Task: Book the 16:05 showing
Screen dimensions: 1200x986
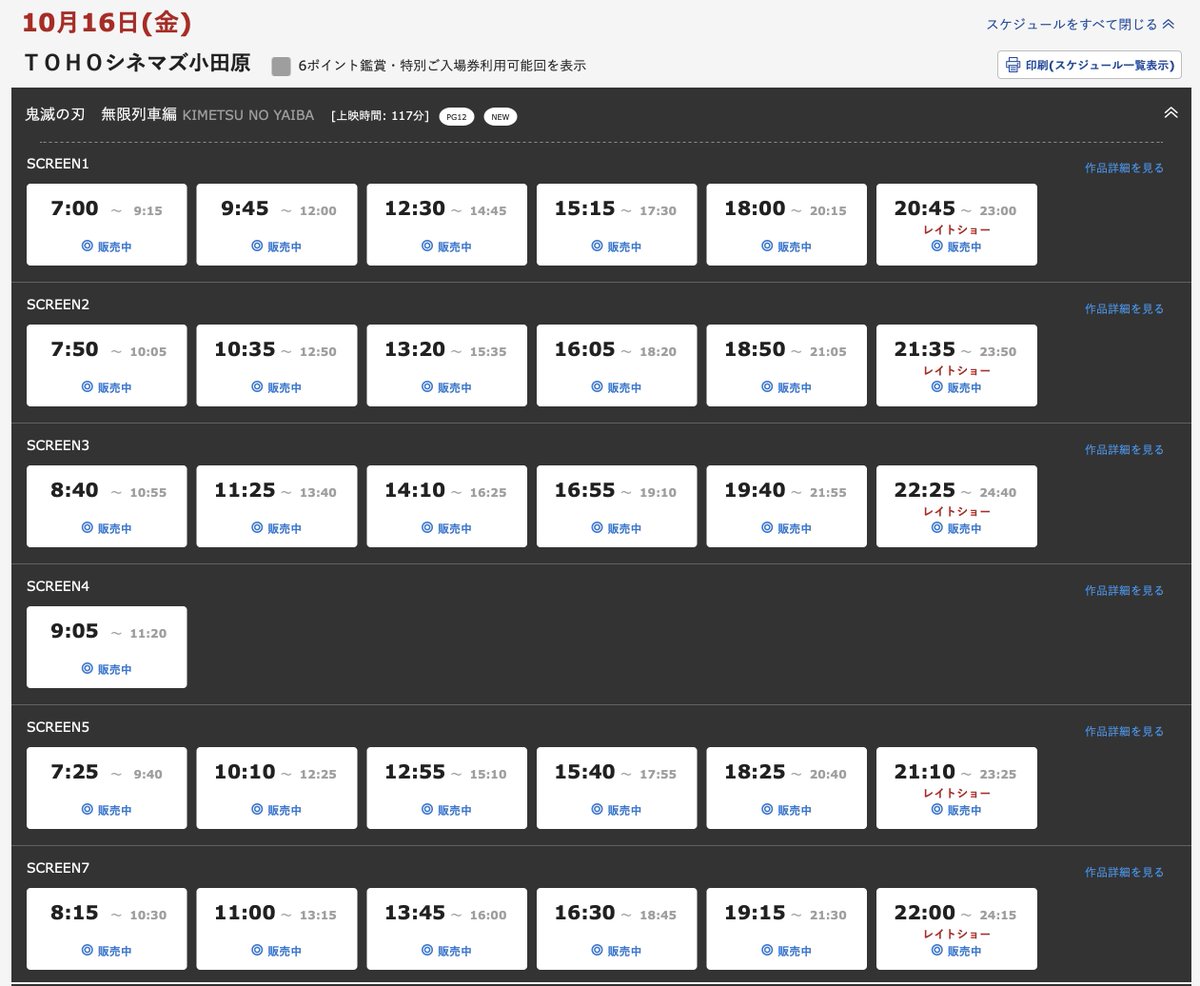Action: (617, 366)
